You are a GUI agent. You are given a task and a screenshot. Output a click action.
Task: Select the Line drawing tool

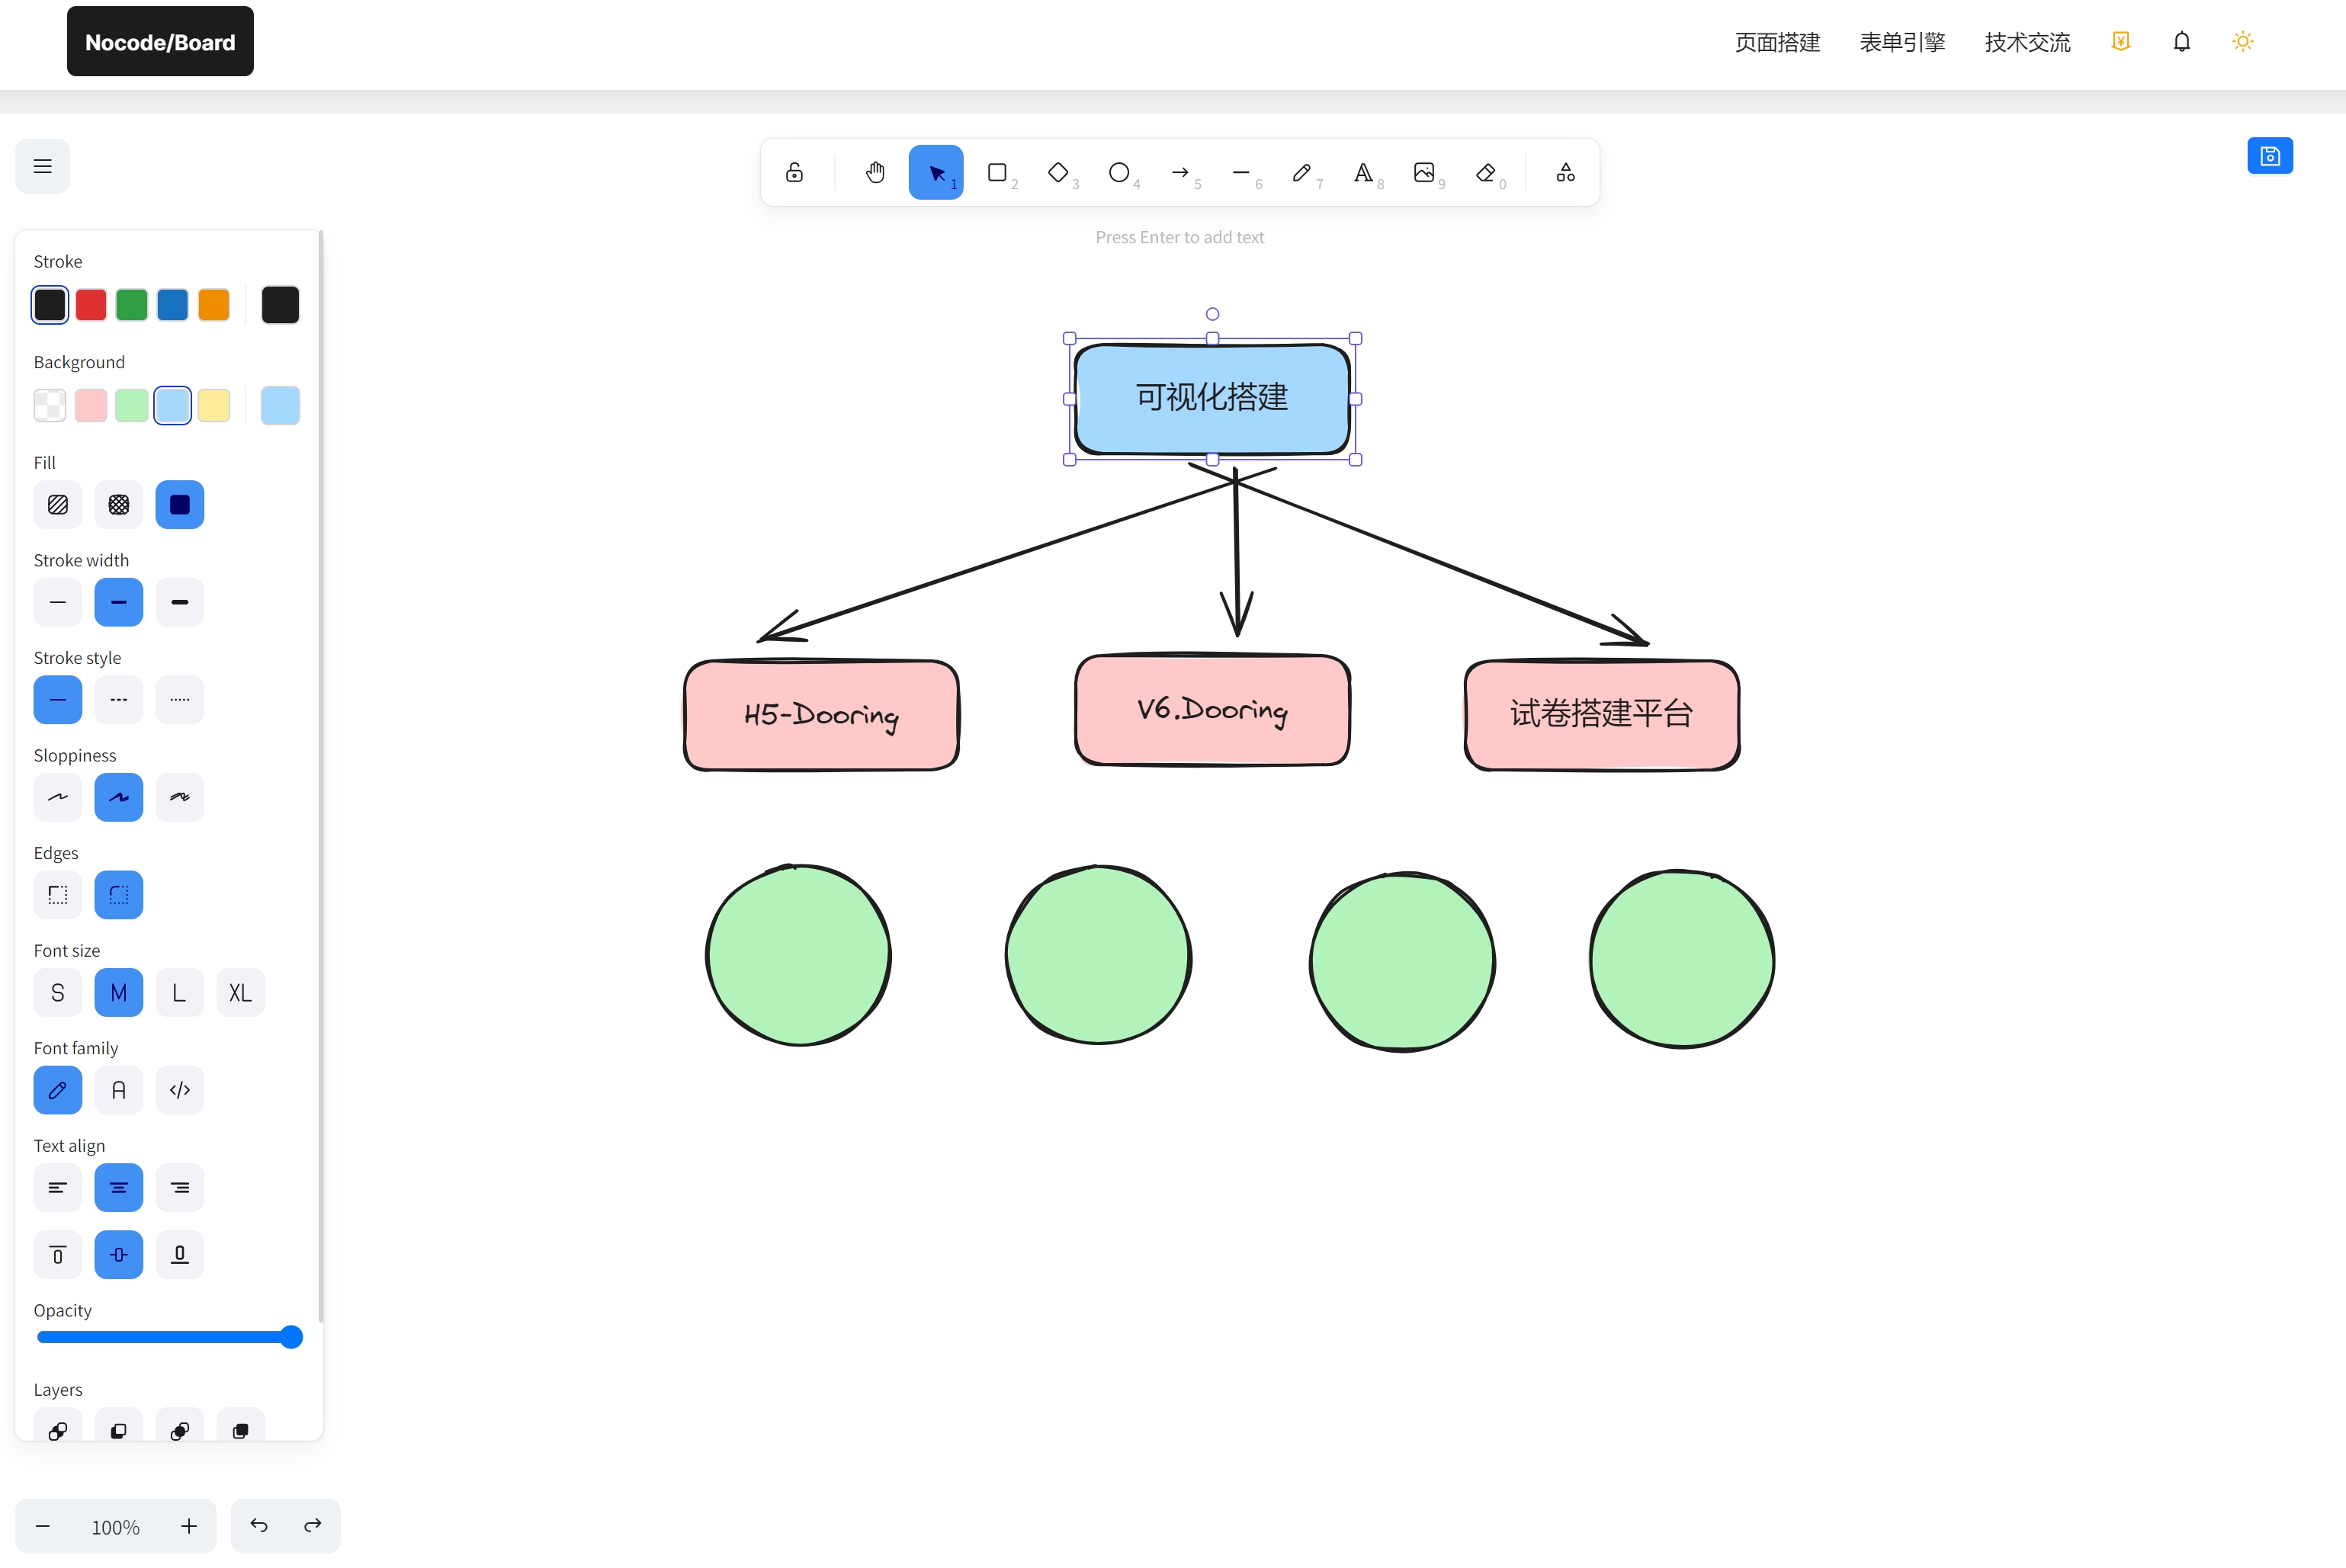coord(1241,173)
